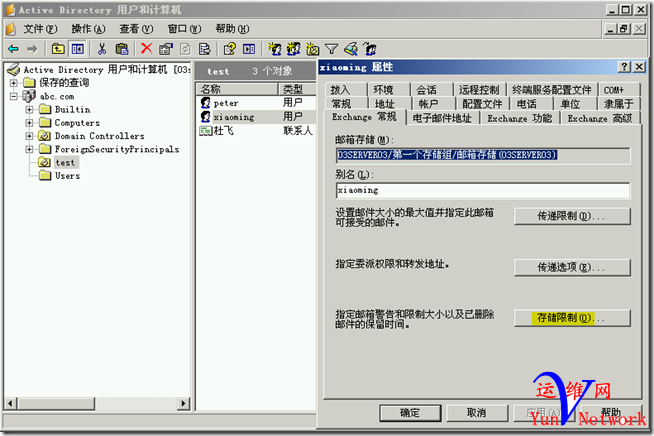654x436 pixels.
Task: Expand the Computers tree node
Action: tap(29, 123)
